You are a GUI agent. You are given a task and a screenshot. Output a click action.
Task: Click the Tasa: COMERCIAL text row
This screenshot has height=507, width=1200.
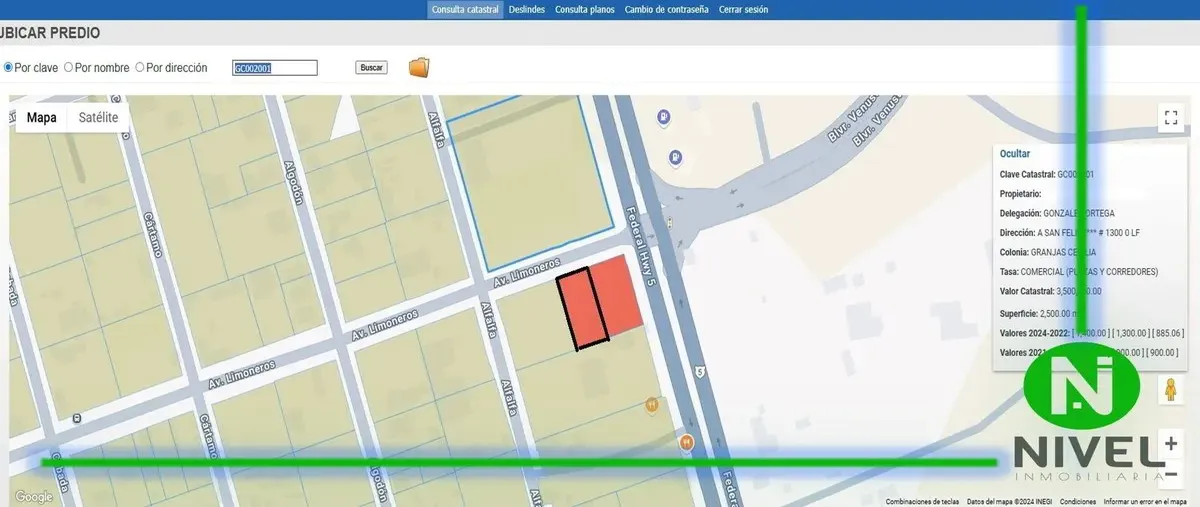click(1079, 272)
